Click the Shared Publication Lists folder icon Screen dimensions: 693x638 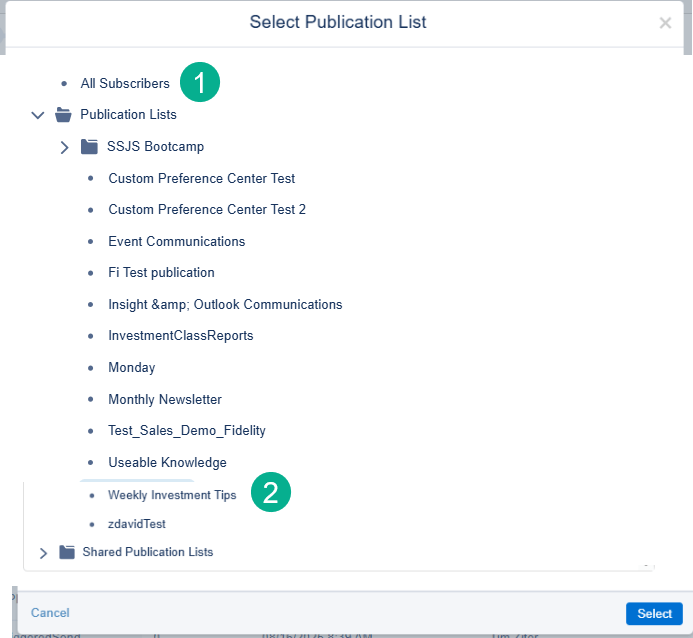(67, 552)
